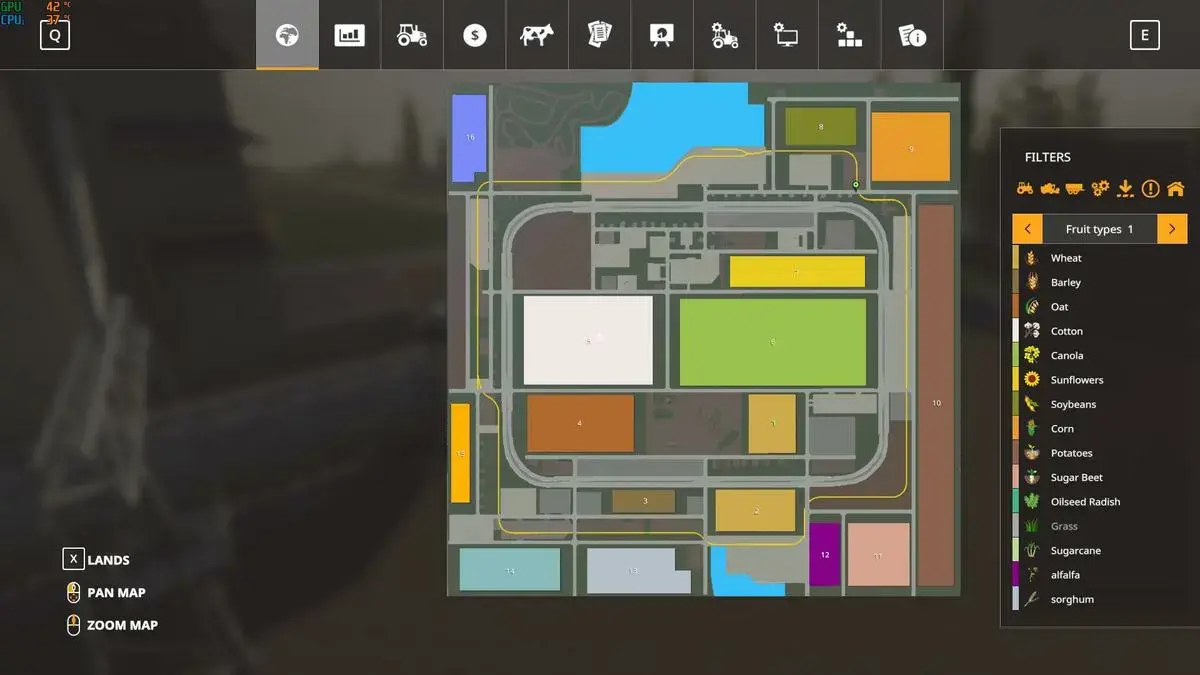Open the animals page with cow icon
This screenshot has height=675, width=1200.
[x=537, y=35]
